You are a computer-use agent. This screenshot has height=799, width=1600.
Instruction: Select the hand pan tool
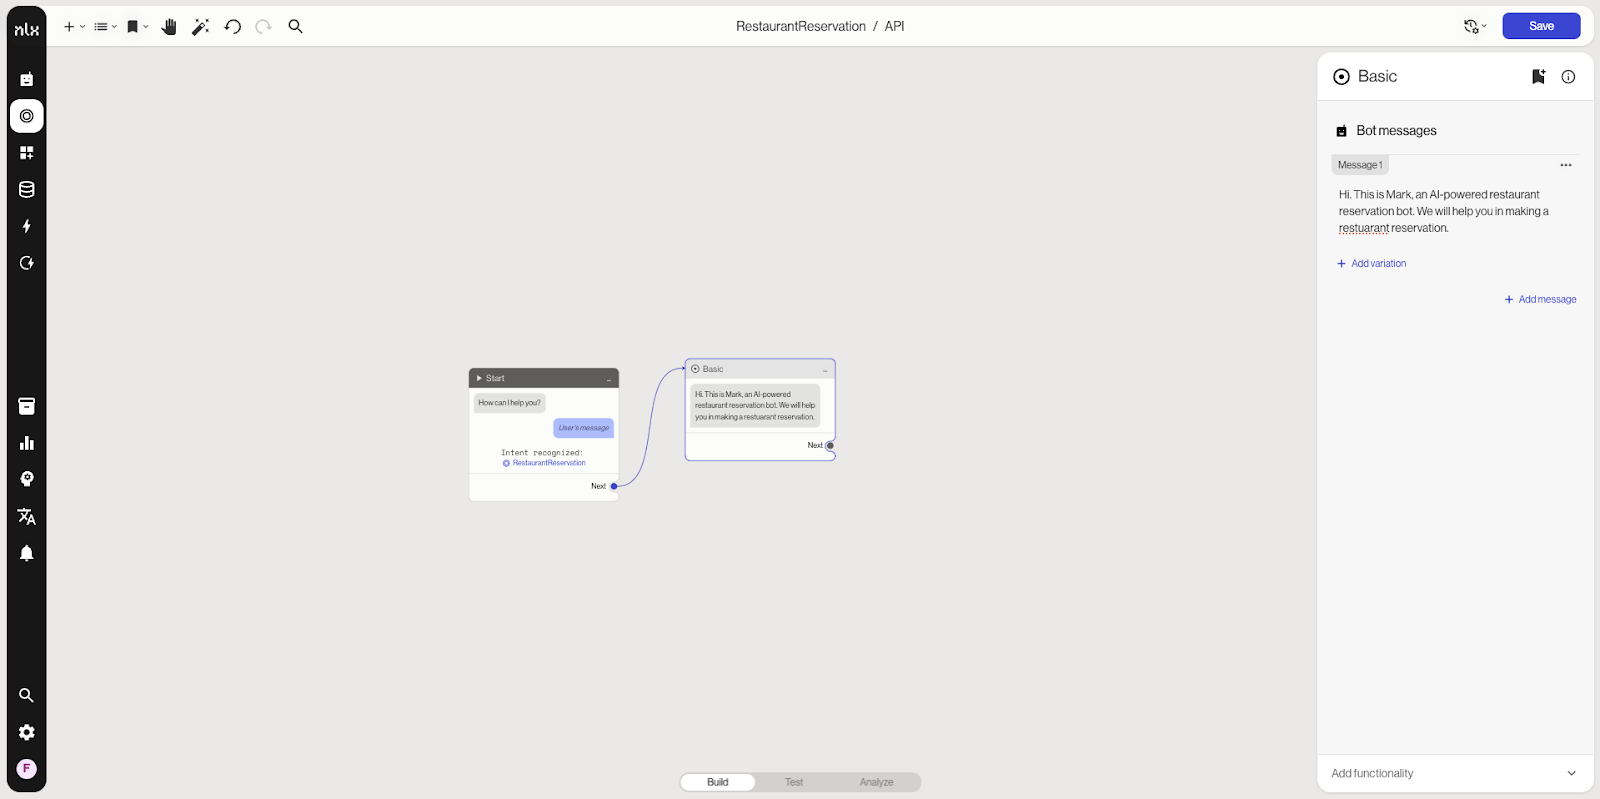169,27
